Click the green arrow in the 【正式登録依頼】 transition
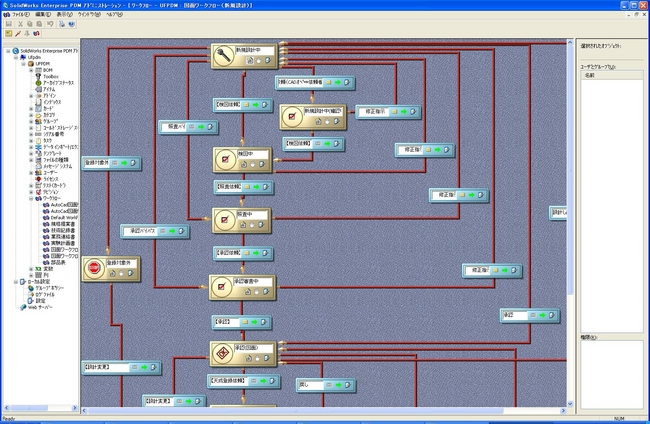This screenshot has width=650, height=424. [x=263, y=381]
